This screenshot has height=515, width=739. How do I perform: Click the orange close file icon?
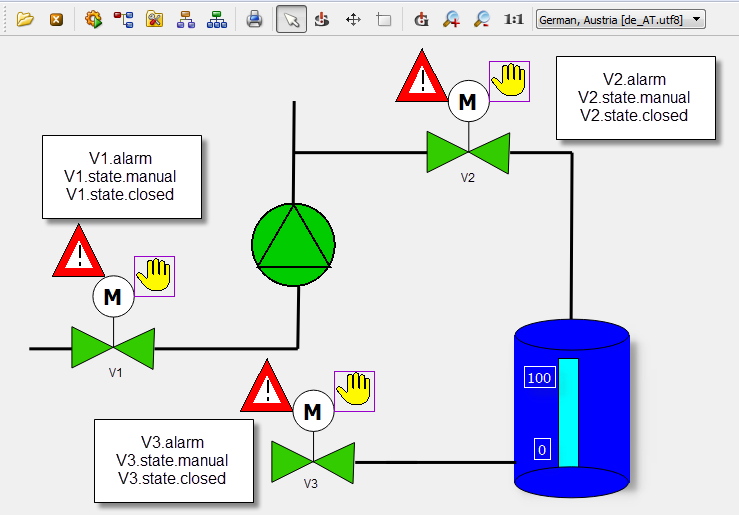tap(57, 19)
